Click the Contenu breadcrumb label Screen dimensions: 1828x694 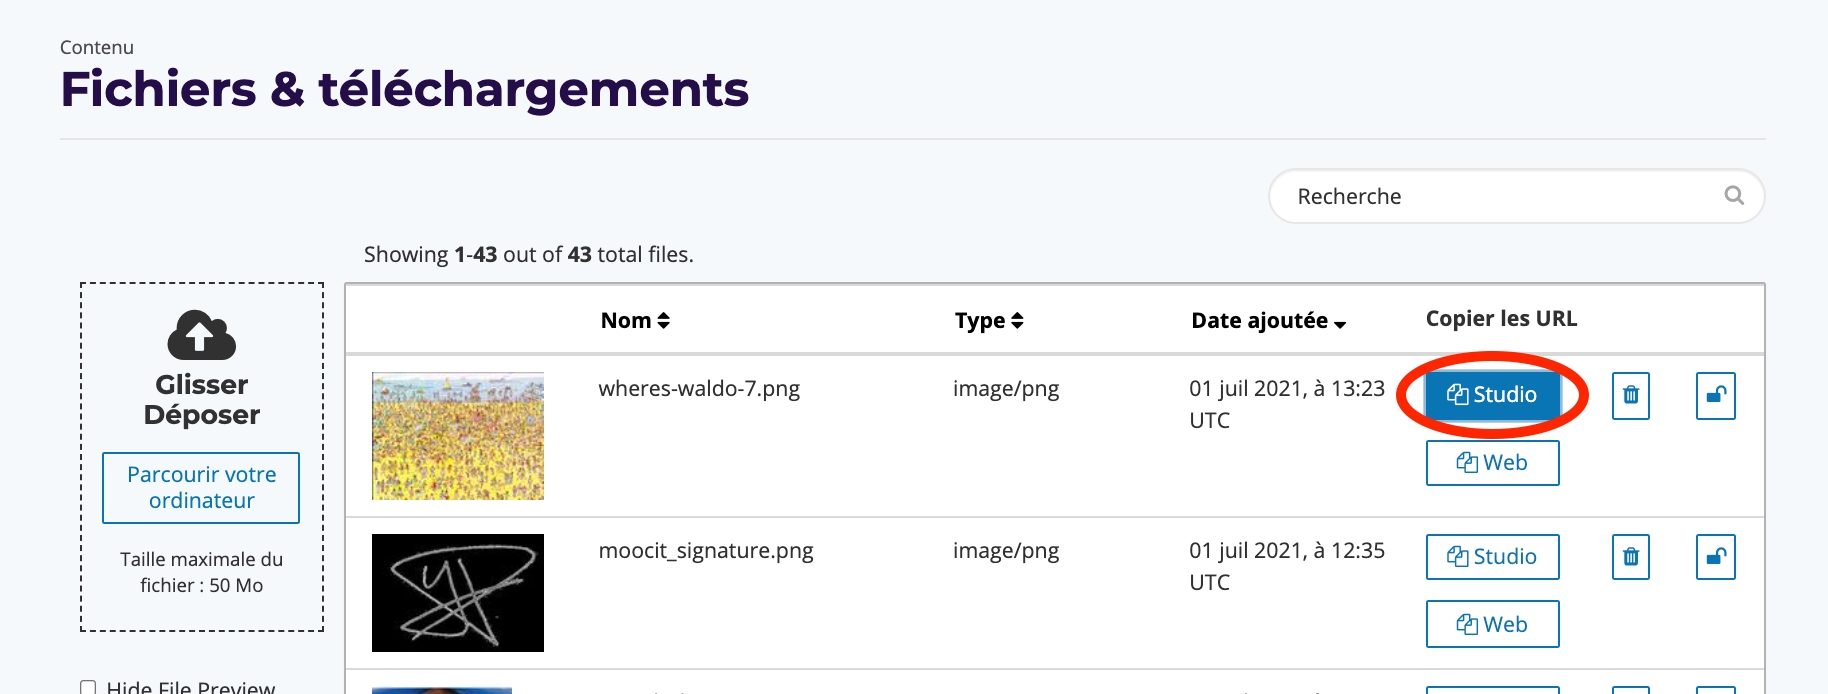(x=97, y=47)
